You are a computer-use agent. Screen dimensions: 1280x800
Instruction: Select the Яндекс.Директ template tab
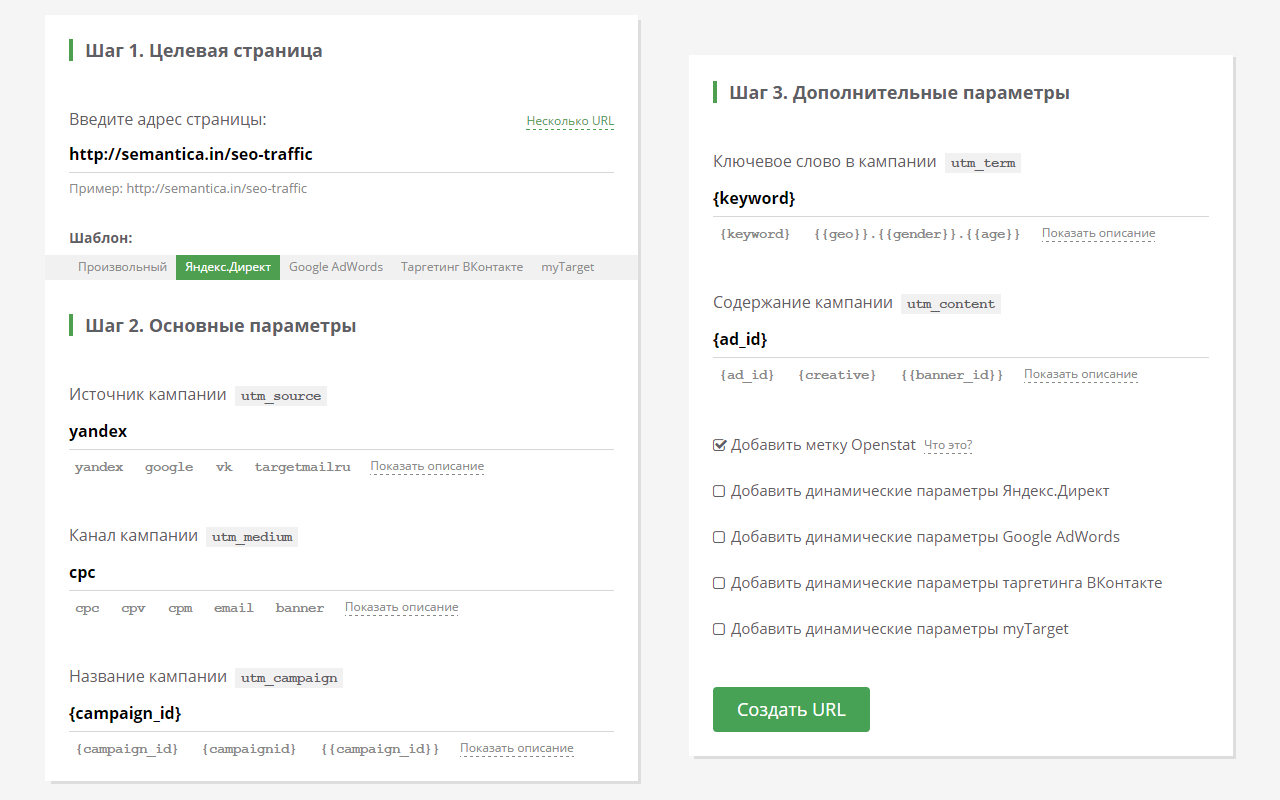228,267
